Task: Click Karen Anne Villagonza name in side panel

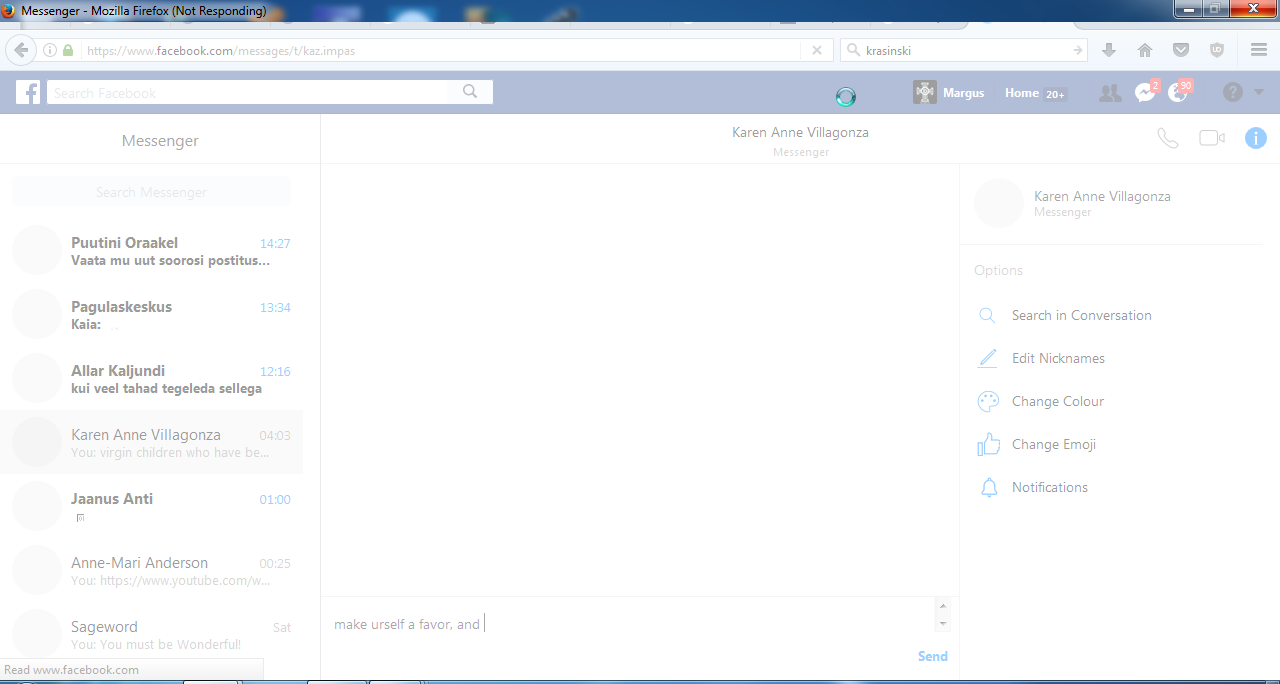Action: (x=1102, y=196)
